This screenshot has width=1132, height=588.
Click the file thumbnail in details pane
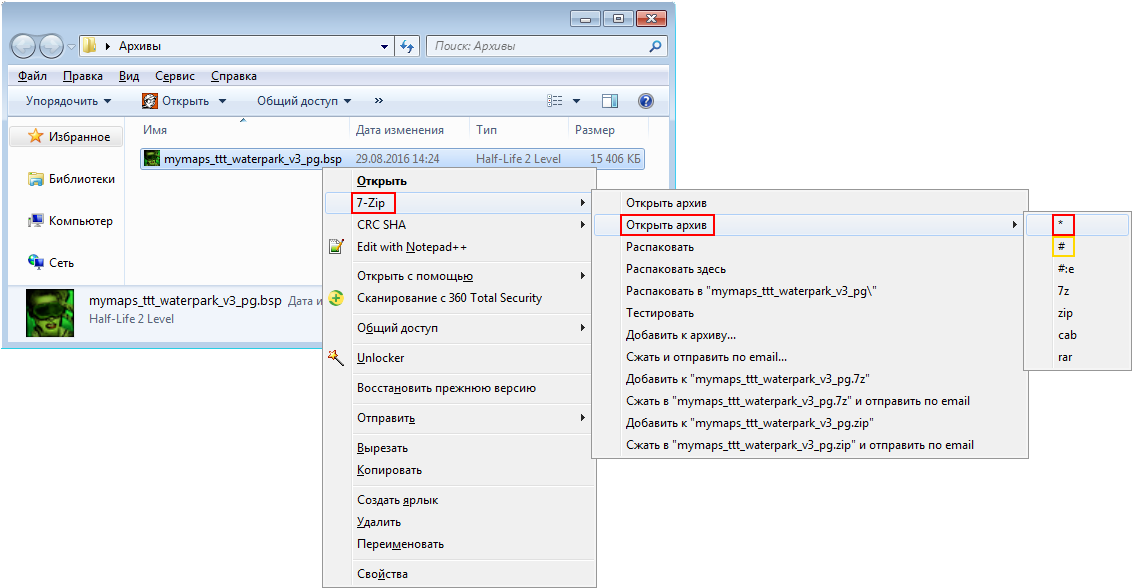[50, 313]
